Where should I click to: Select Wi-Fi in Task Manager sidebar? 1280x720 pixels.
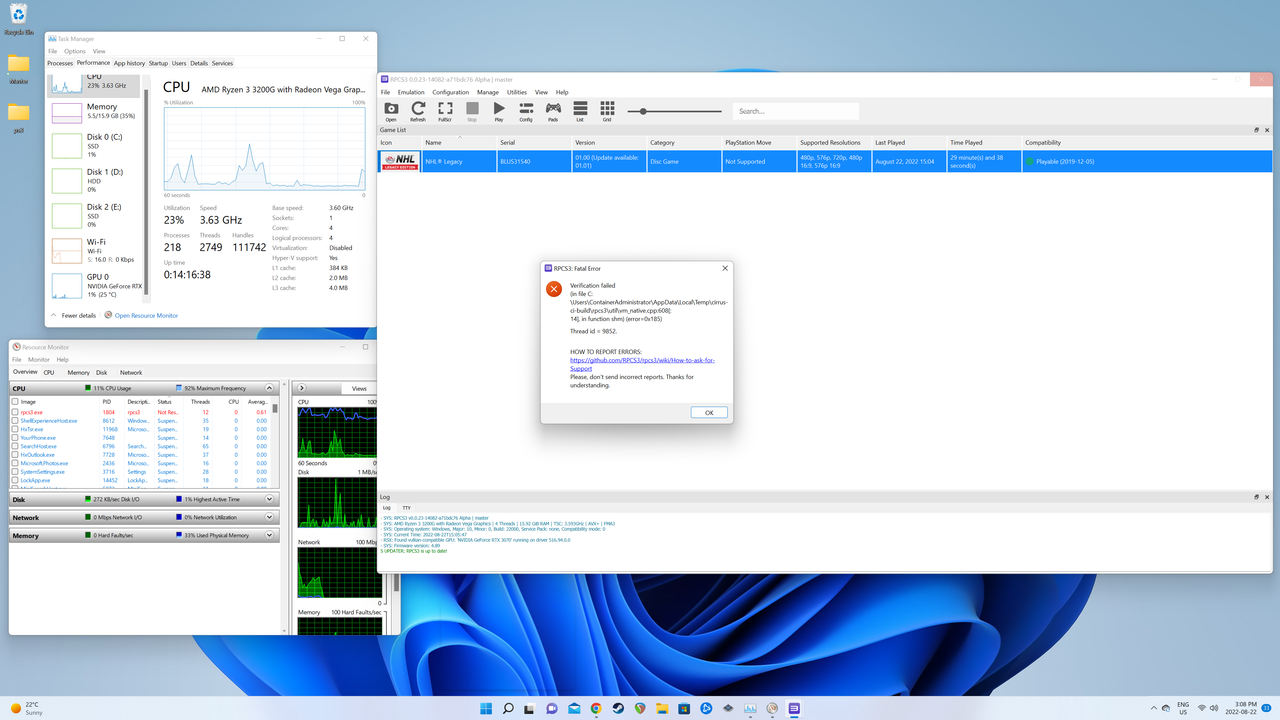pos(96,251)
